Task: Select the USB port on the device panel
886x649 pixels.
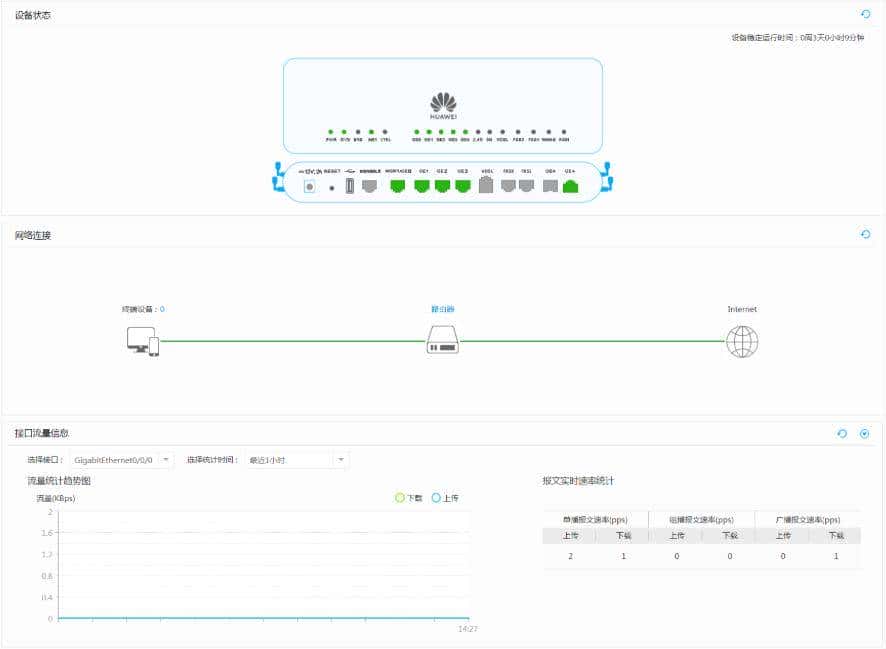Action: (x=350, y=185)
